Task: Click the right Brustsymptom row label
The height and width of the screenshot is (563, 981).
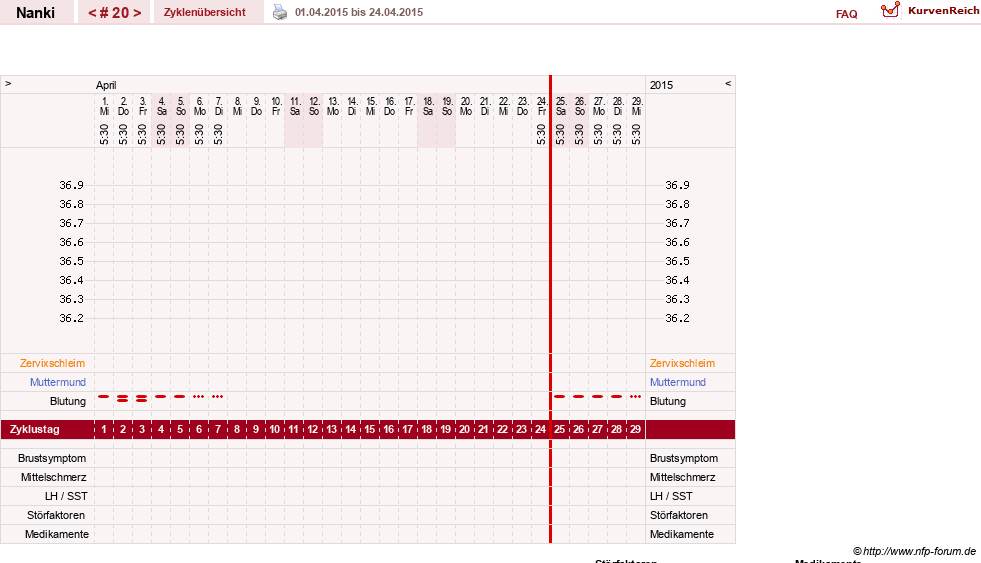Action: point(684,458)
